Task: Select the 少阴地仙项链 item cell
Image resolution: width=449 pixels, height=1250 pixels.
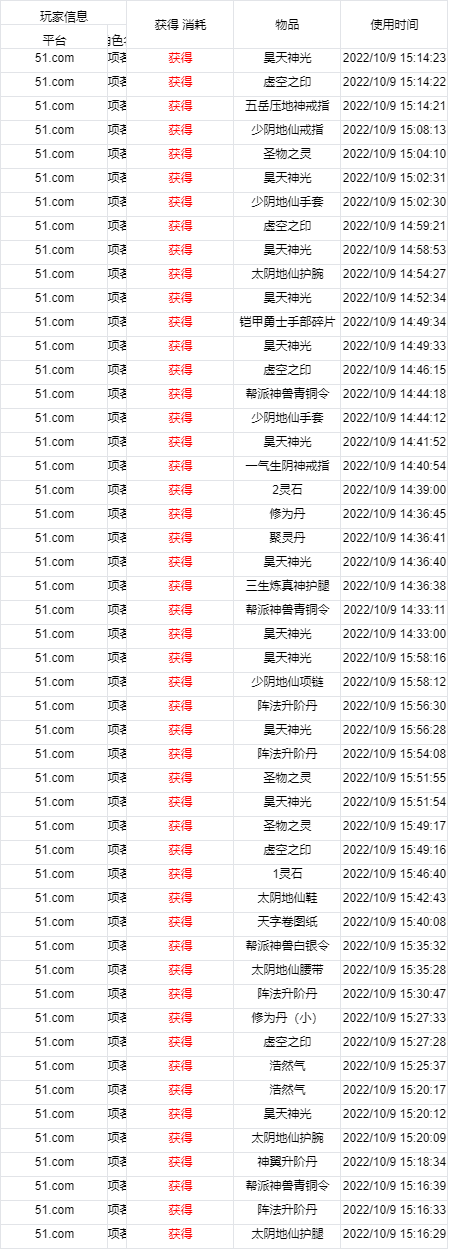Action: click(x=287, y=682)
